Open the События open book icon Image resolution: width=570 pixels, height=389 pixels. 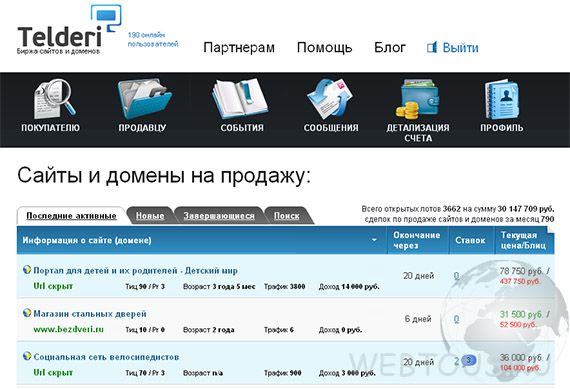240,99
